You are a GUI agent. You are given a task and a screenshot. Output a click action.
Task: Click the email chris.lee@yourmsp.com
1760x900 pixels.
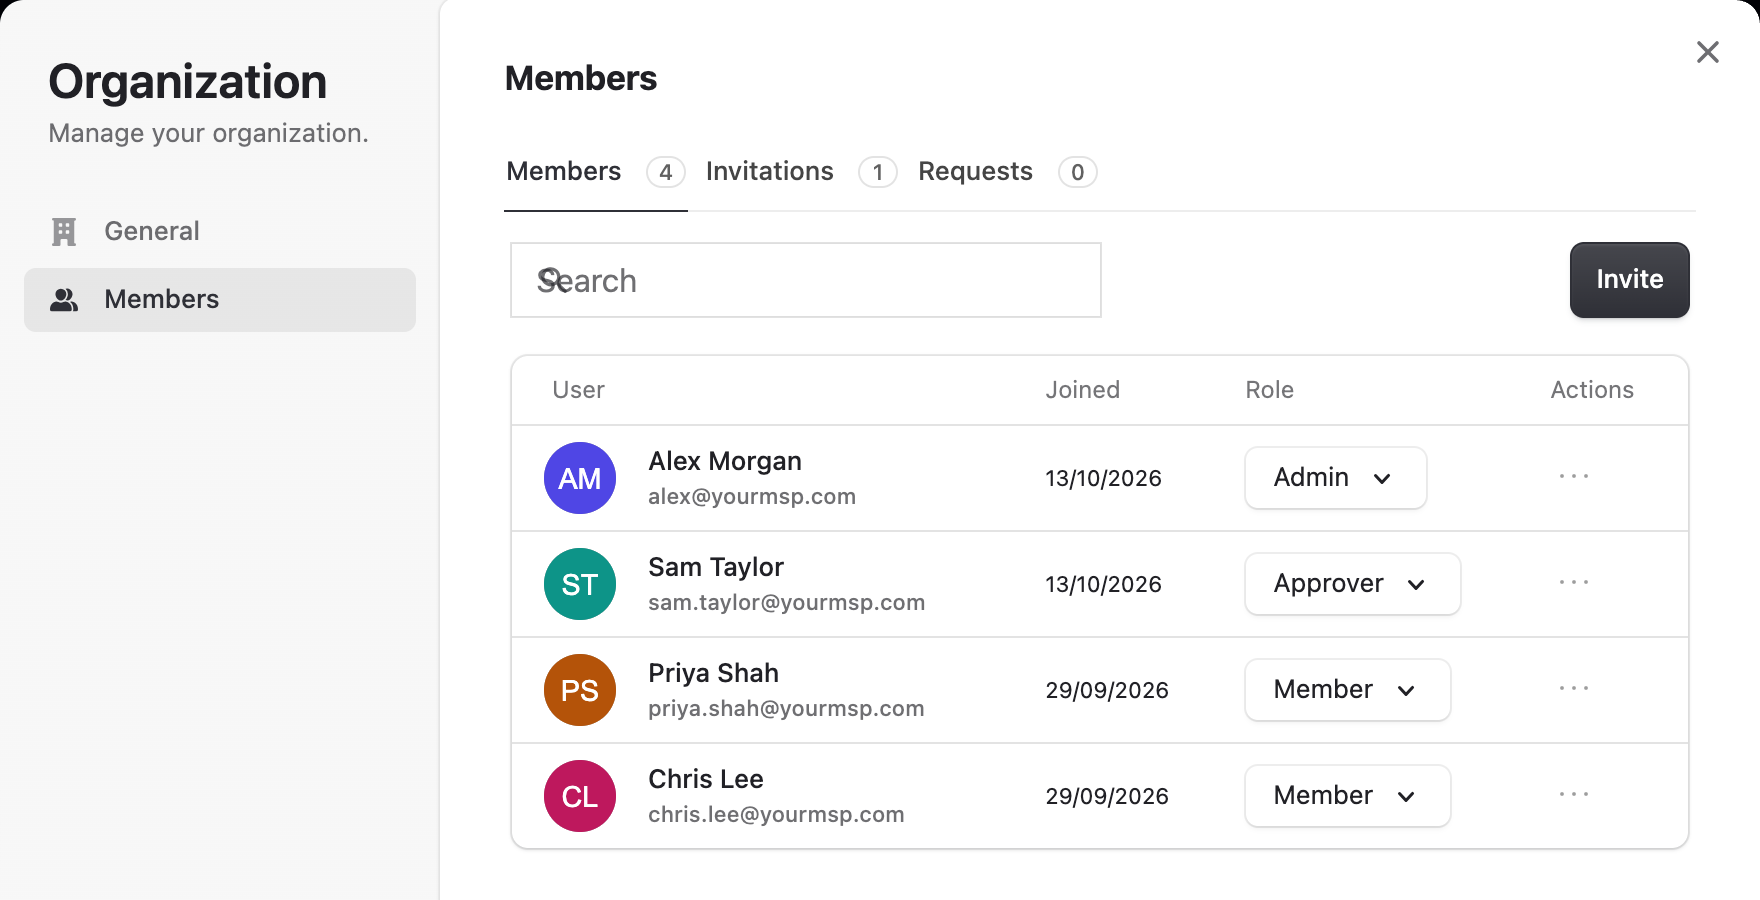(776, 815)
